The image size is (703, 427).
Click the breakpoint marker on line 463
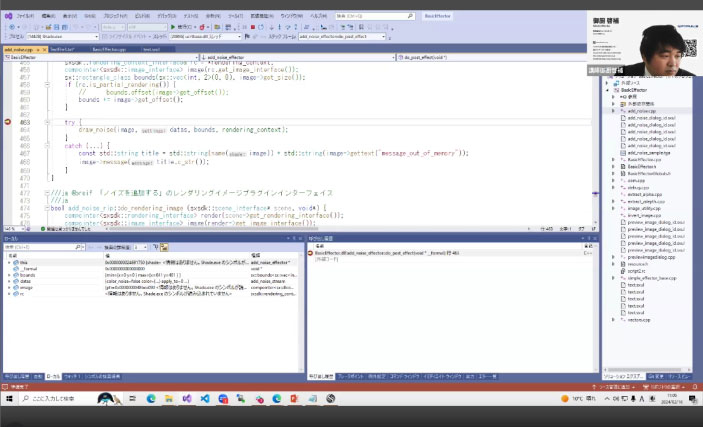[8, 121]
